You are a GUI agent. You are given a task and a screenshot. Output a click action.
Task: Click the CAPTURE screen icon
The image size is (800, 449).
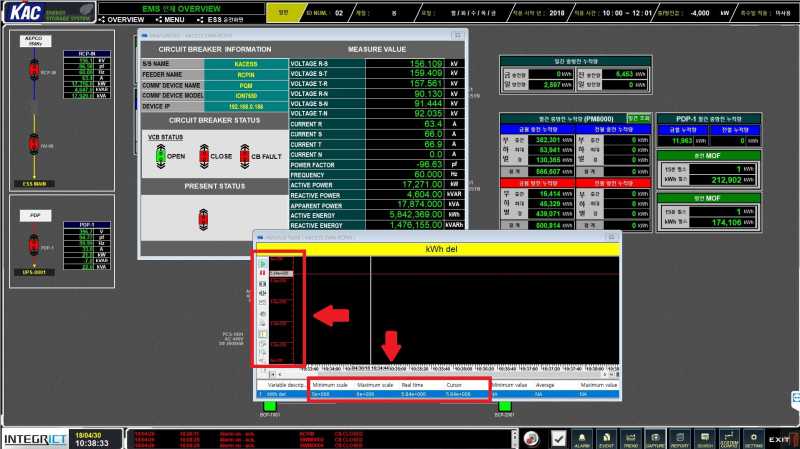(655, 439)
